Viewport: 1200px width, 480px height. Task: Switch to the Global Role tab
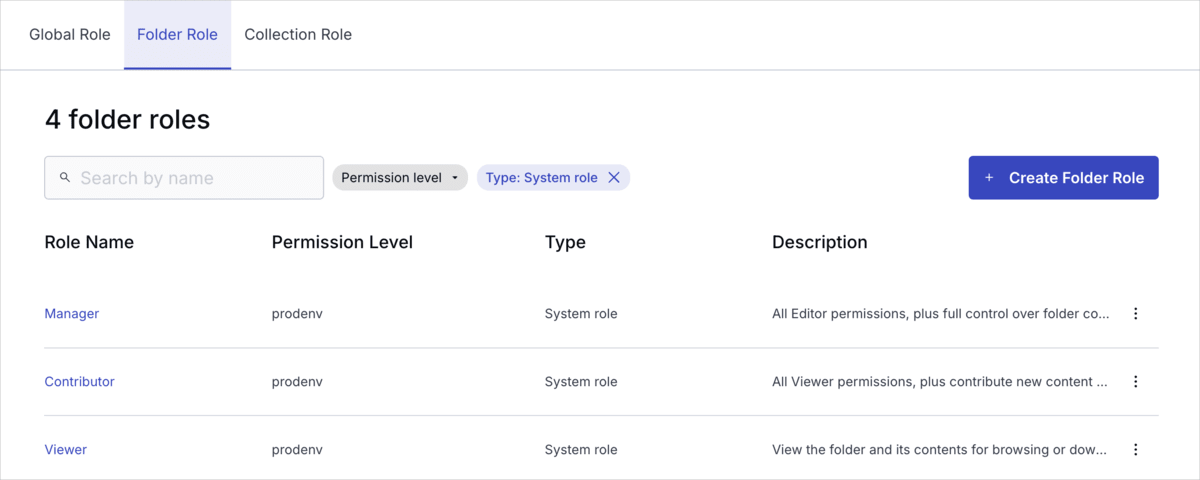coord(69,35)
